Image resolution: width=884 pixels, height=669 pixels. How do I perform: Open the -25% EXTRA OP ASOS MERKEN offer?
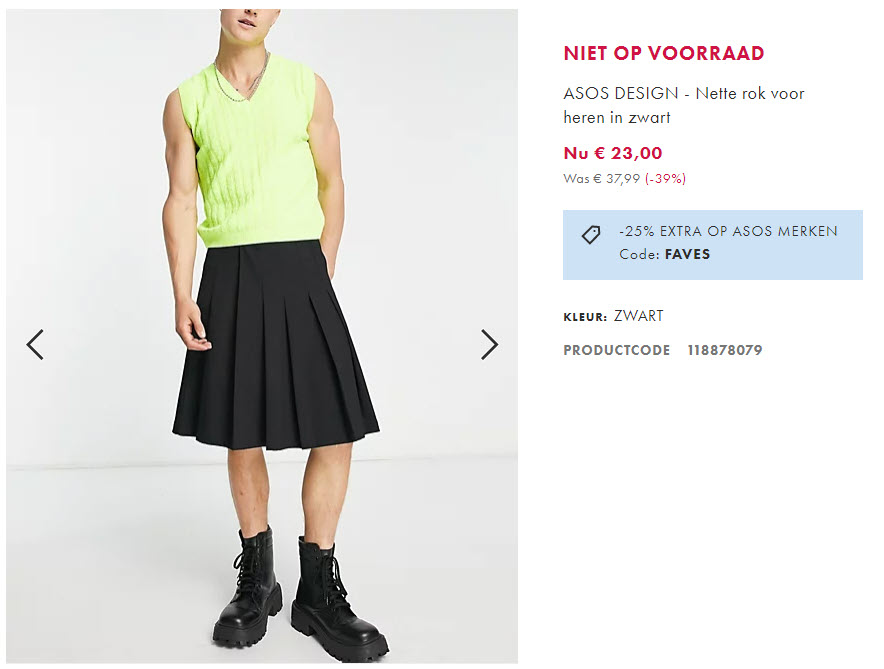(728, 231)
